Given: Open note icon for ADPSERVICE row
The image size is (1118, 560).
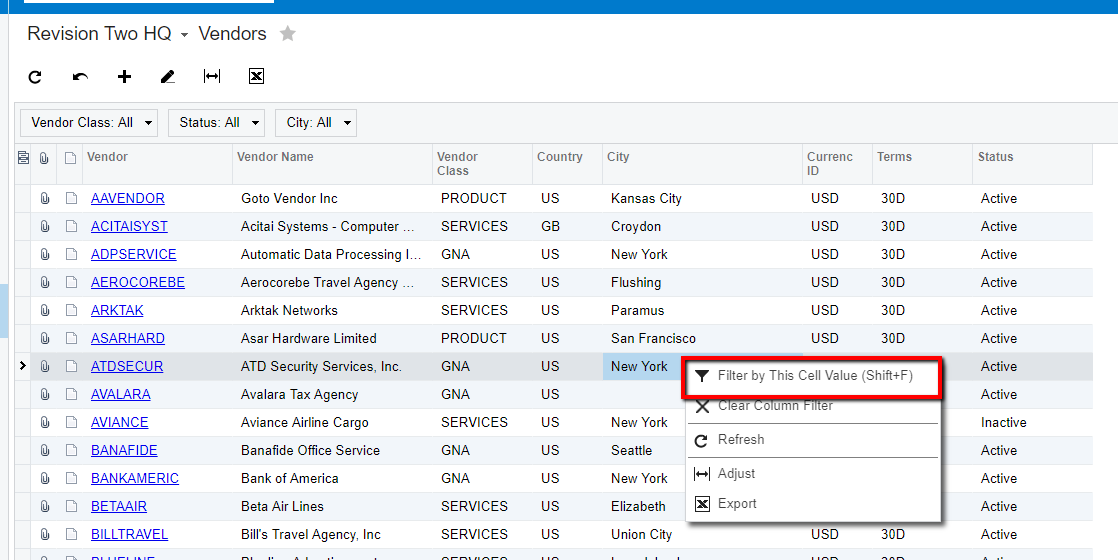Looking at the screenshot, I should click(x=71, y=255).
